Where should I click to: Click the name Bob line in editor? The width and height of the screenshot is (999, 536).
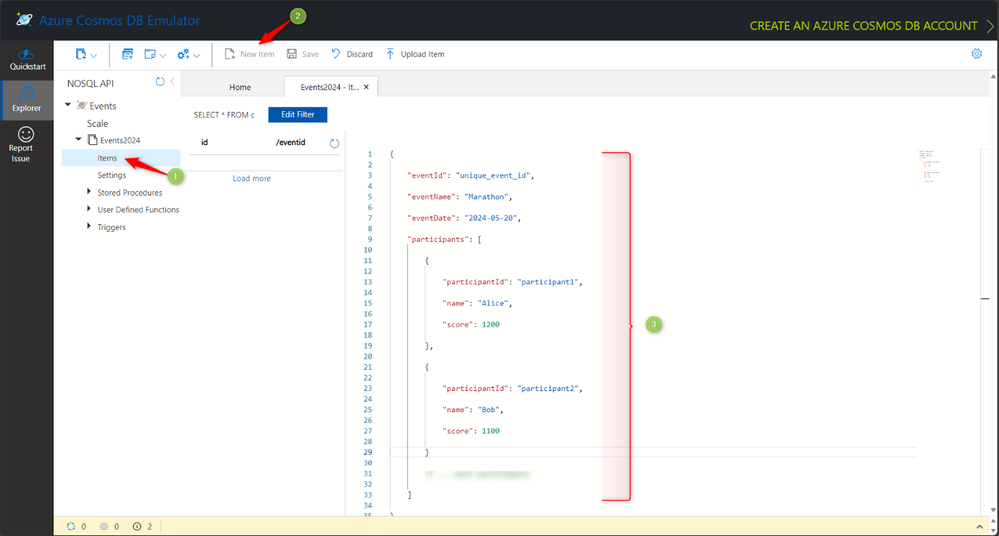pyautogui.click(x=473, y=410)
